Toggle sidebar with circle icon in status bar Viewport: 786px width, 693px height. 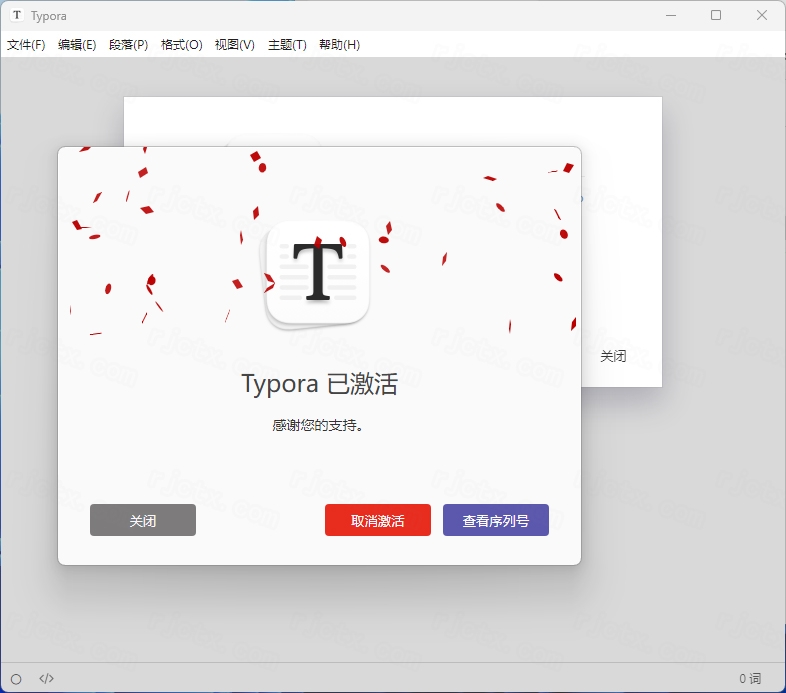point(16,679)
